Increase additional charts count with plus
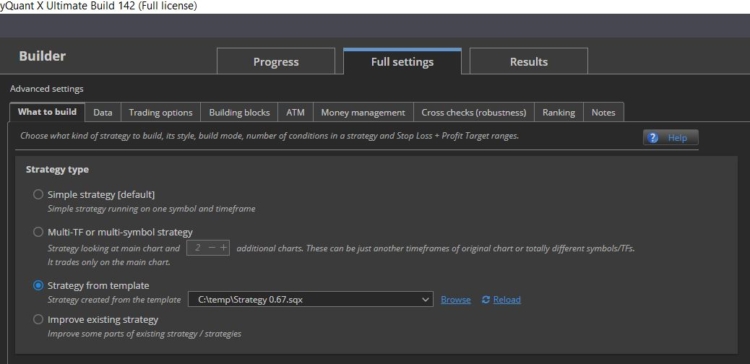The image size is (750, 364). pyautogui.click(x=223, y=248)
